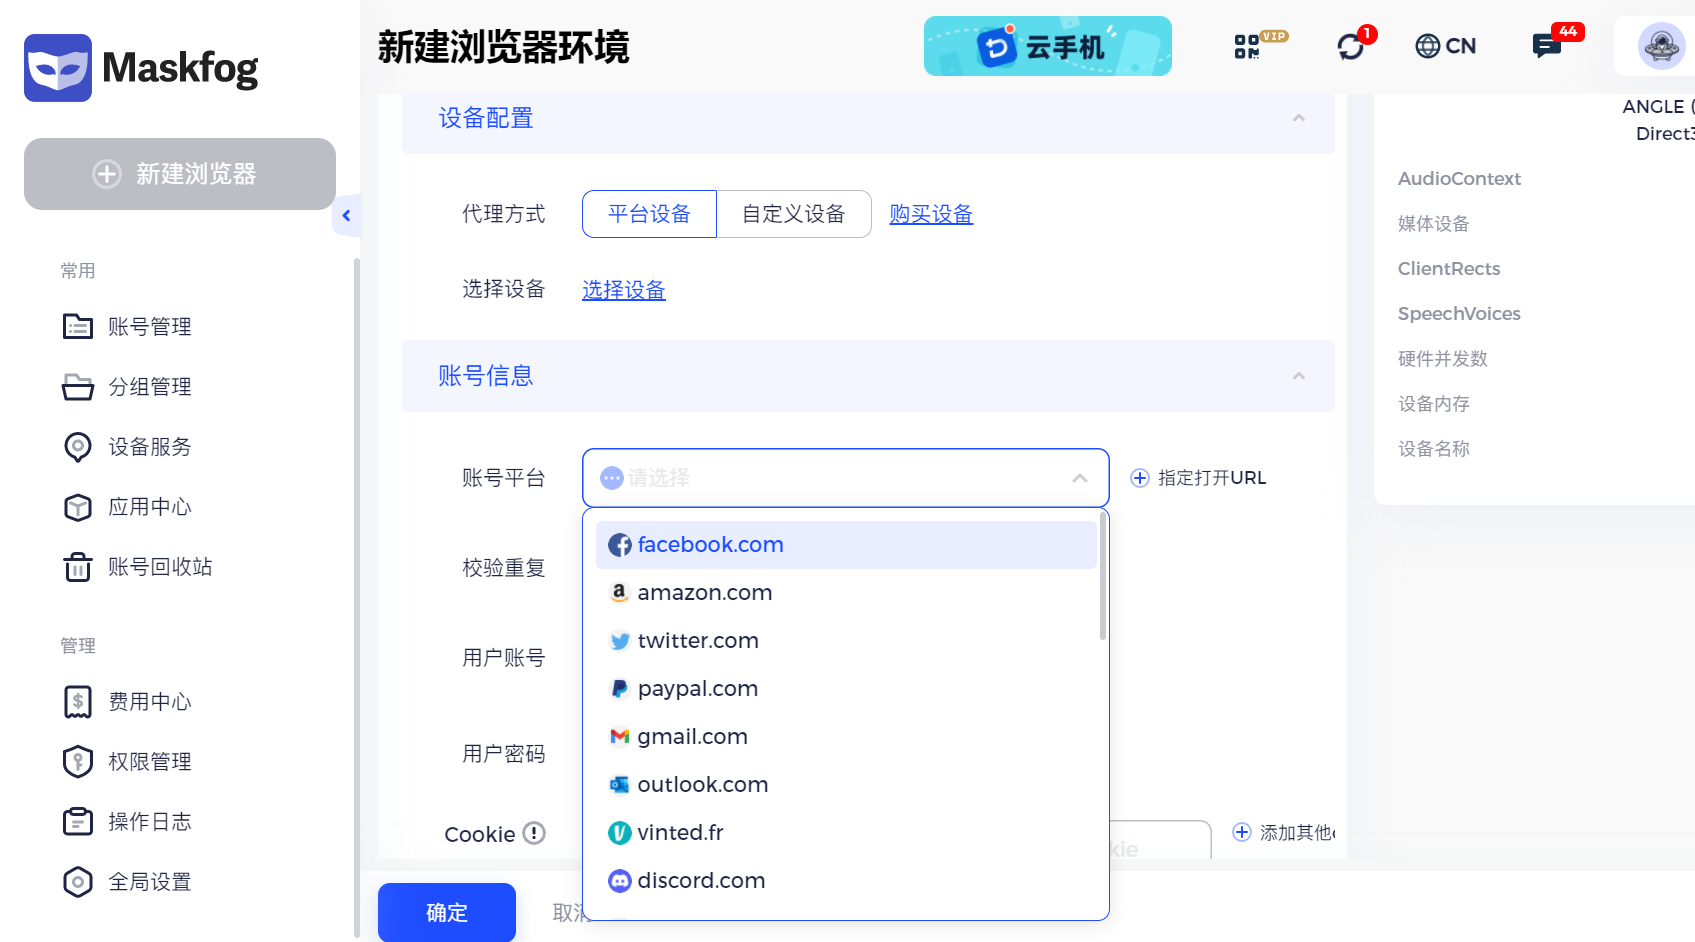Choose outlook.com from the platform list
The image size is (1695, 942).
(846, 785)
